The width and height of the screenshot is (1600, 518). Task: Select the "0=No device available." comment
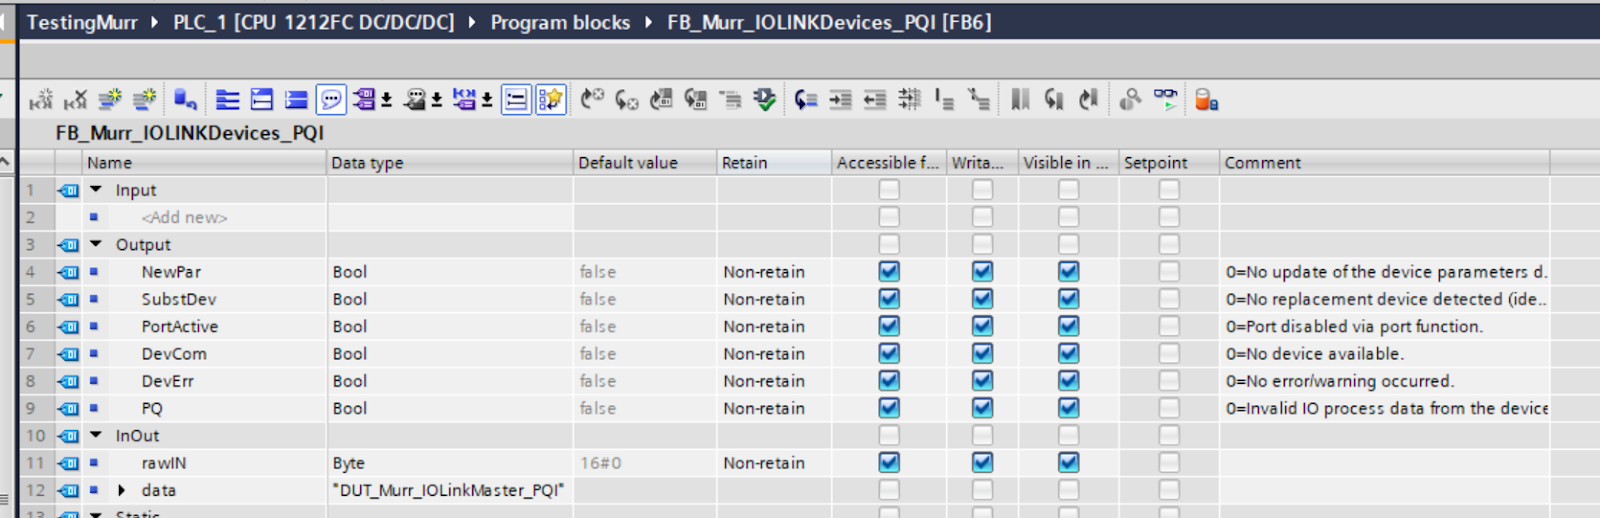click(x=1315, y=353)
